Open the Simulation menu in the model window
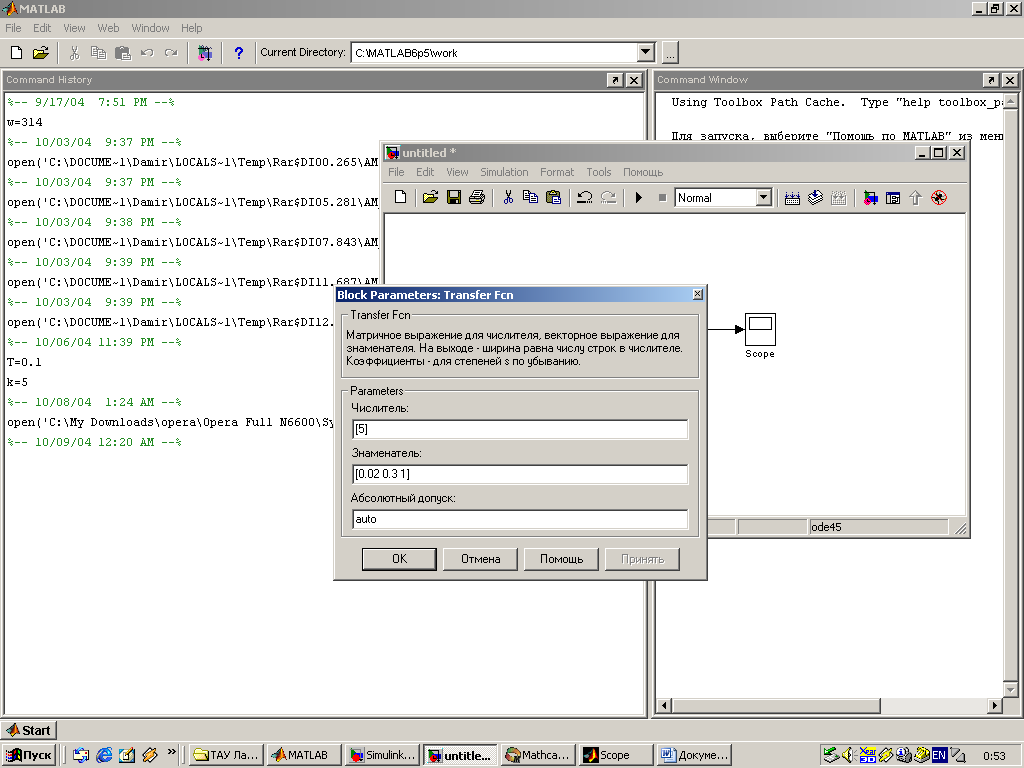1024x768 pixels. 503,172
